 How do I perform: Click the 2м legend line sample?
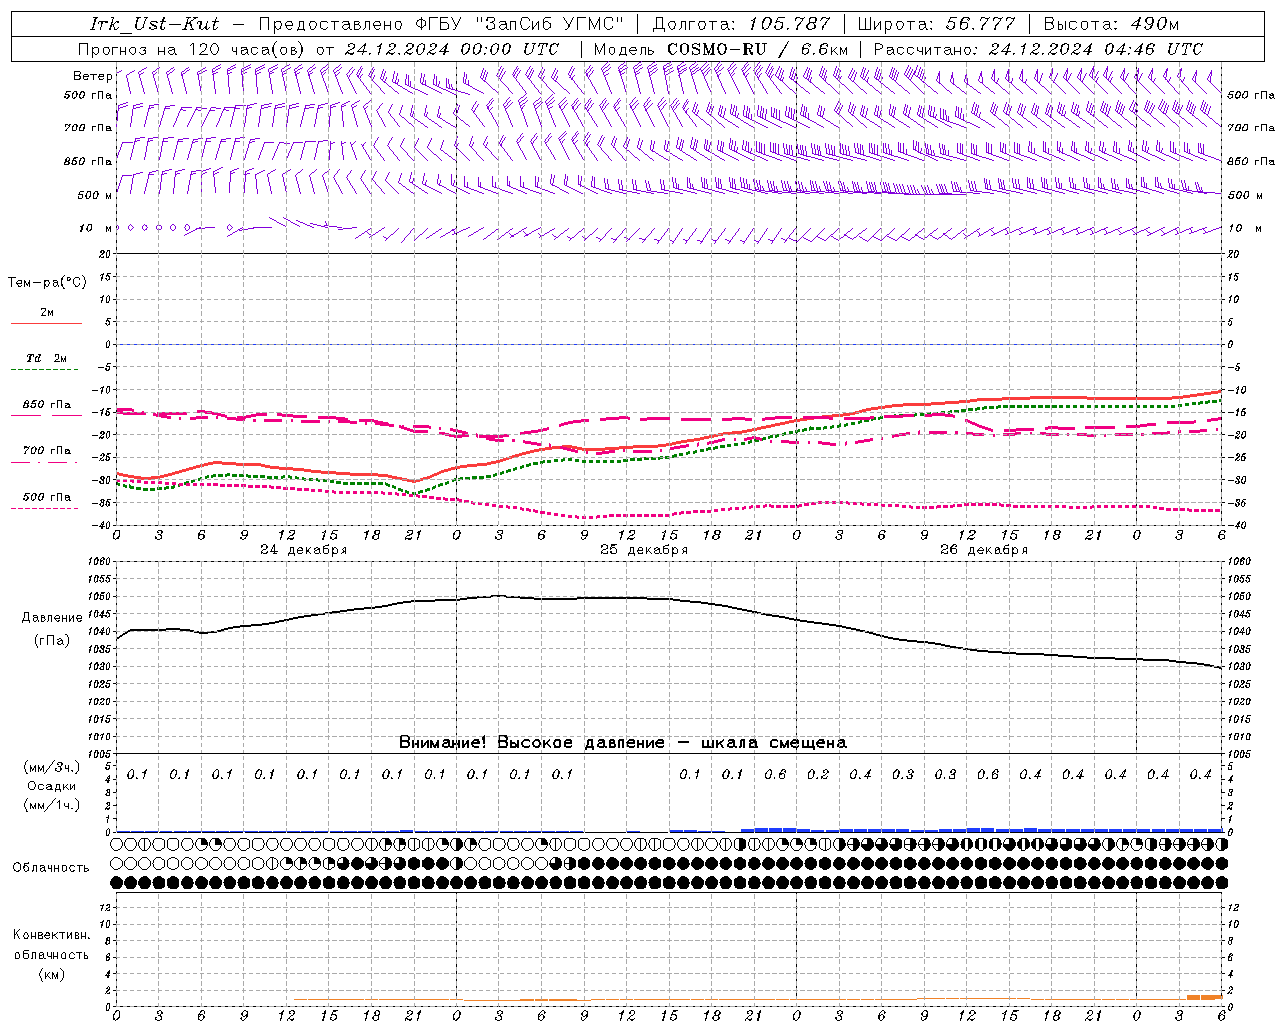(46, 323)
